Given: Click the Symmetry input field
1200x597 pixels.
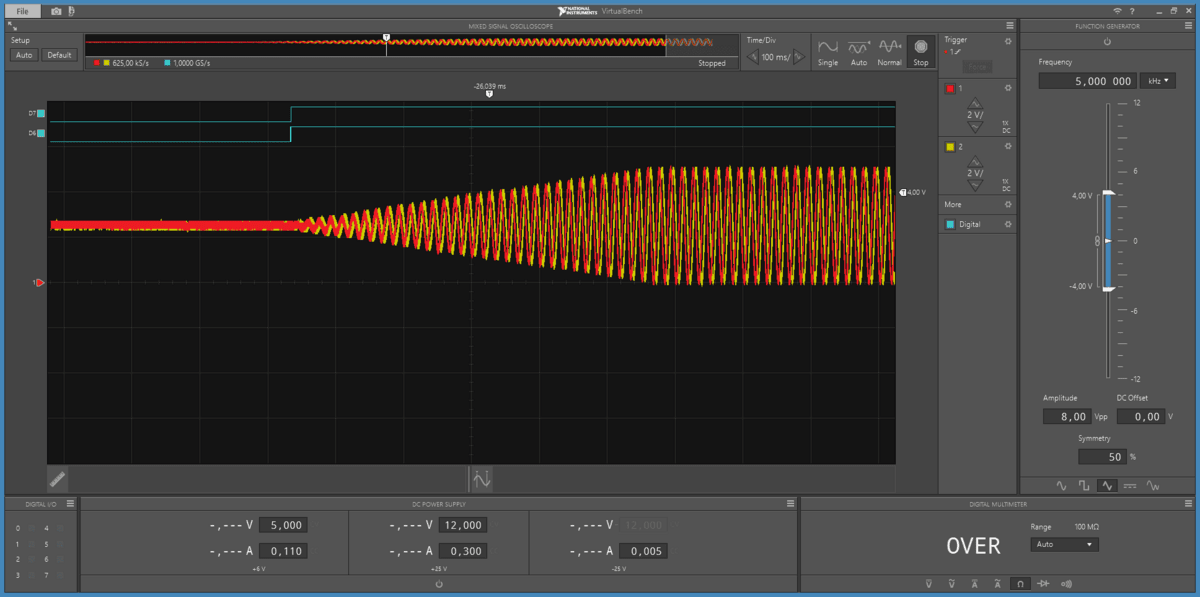Looking at the screenshot, I should tap(1102, 456).
